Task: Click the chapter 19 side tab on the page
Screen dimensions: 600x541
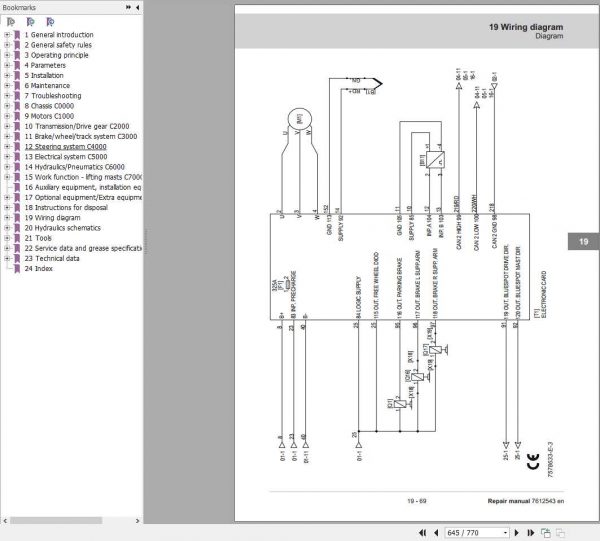Action: click(x=583, y=242)
